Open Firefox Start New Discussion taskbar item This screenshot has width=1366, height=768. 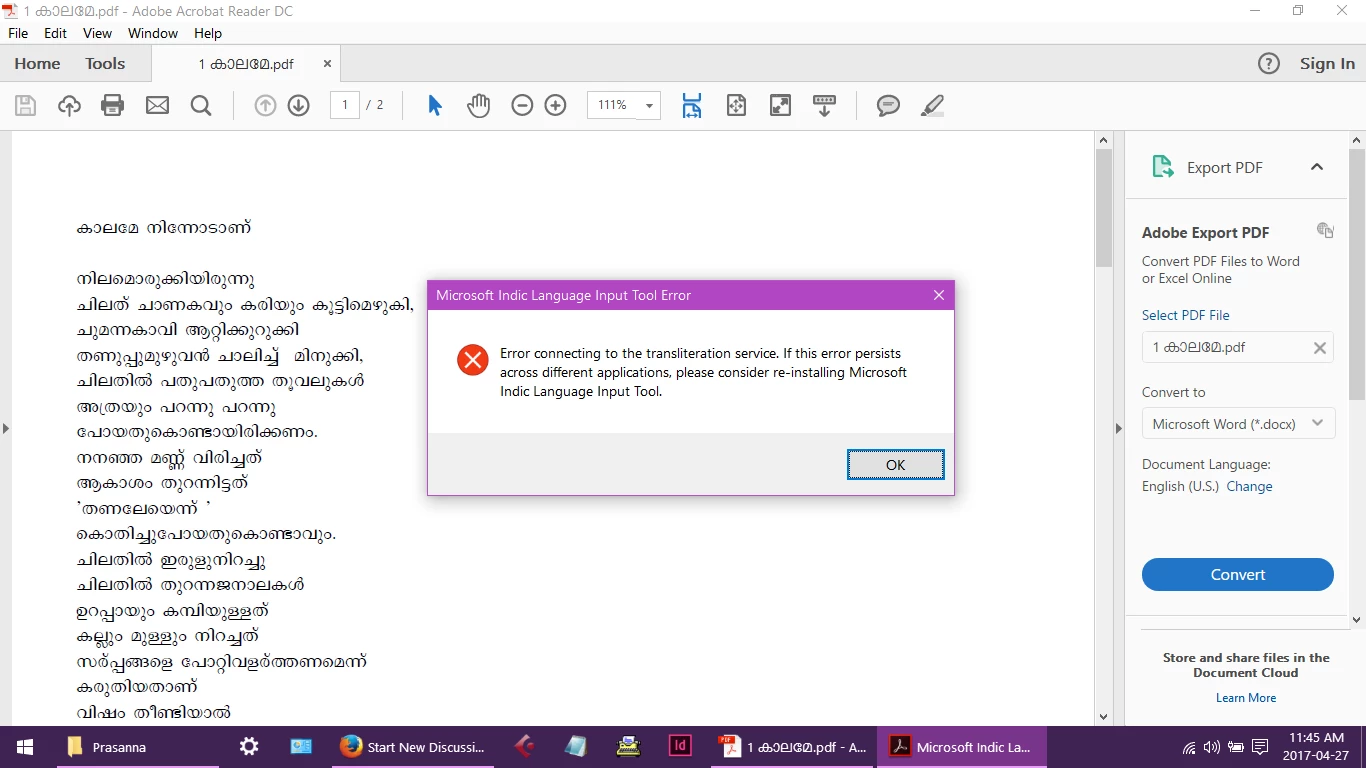coord(413,747)
